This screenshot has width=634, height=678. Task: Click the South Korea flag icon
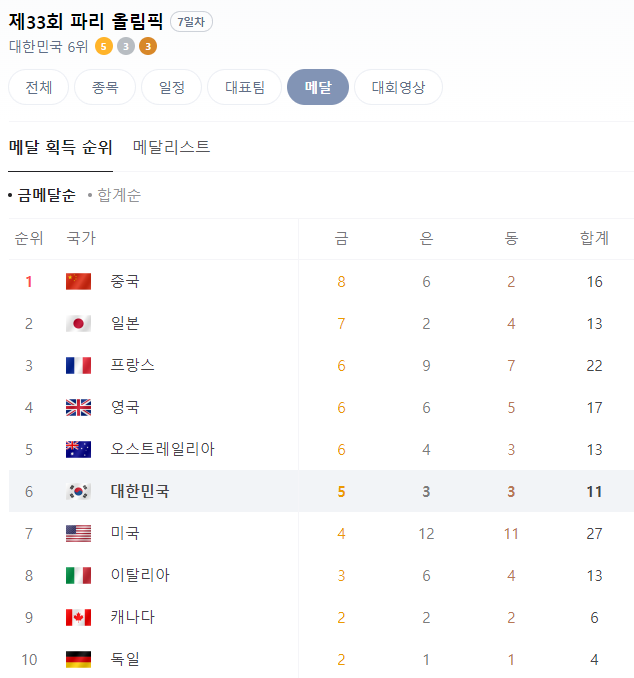click(x=78, y=491)
